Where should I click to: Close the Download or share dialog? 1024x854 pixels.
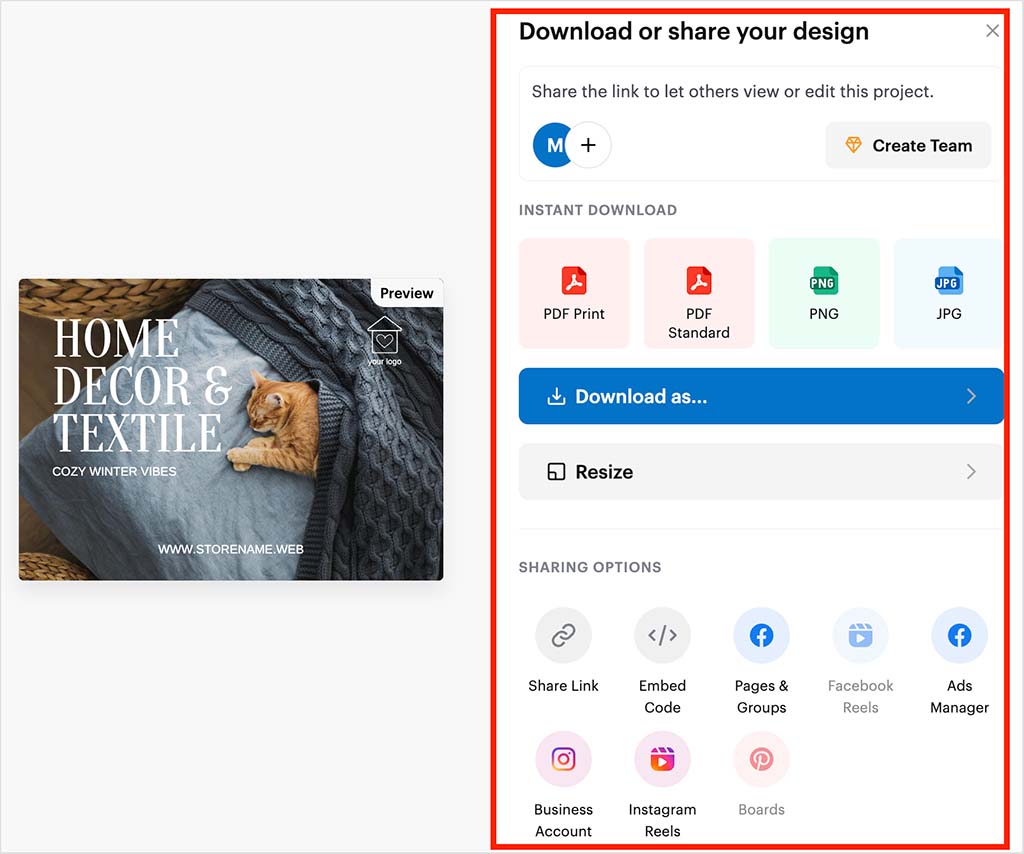tap(992, 31)
